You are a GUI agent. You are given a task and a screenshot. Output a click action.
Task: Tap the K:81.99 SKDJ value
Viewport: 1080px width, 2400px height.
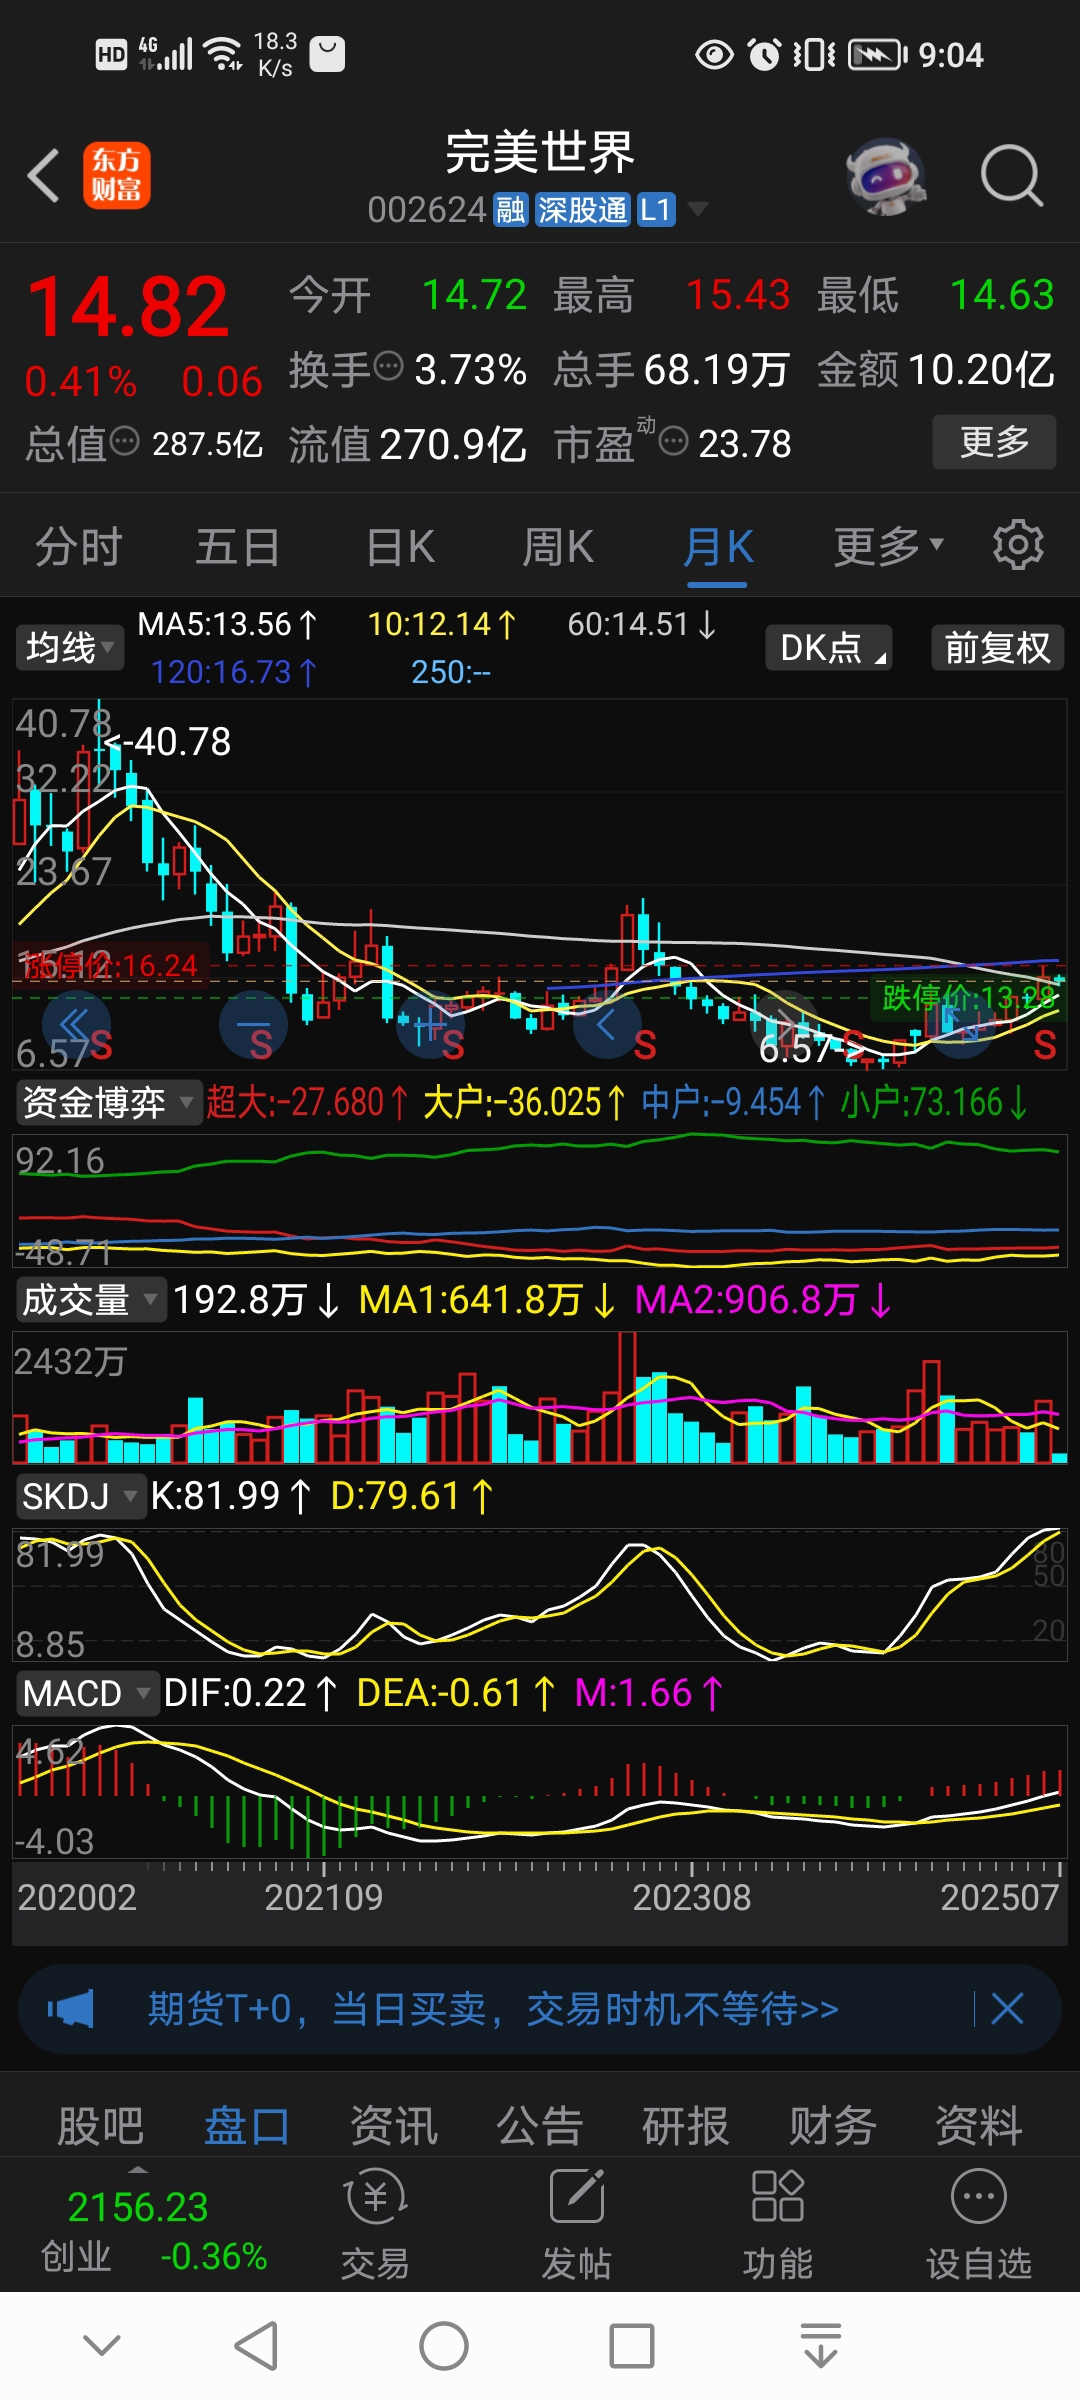click(231, 1496)
